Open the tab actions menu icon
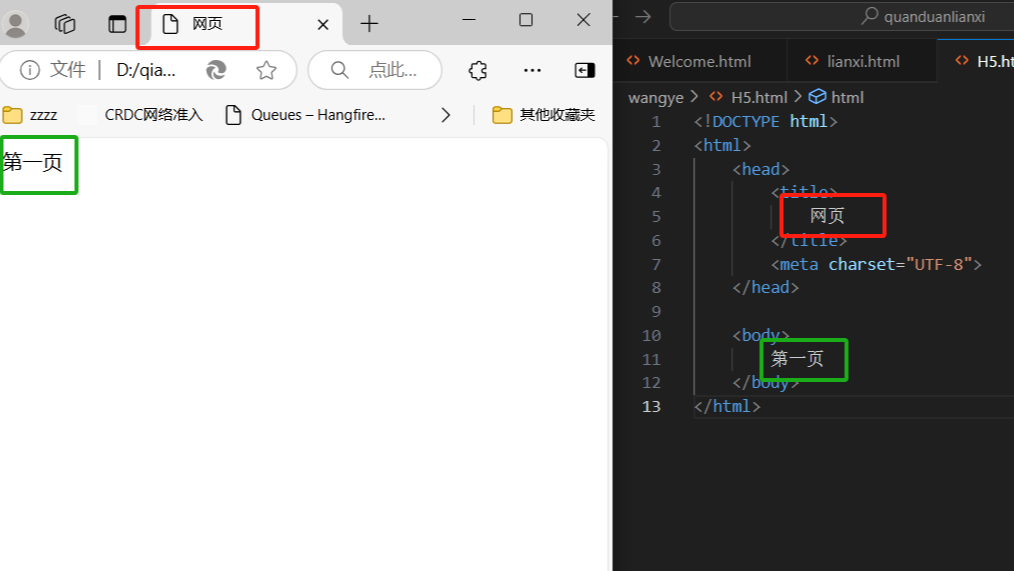This screenshot has width=1014, height=571. [117, 24]
